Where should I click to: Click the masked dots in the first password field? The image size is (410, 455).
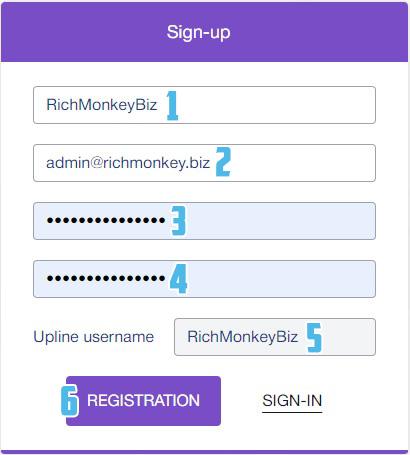[x=106, y=220]
